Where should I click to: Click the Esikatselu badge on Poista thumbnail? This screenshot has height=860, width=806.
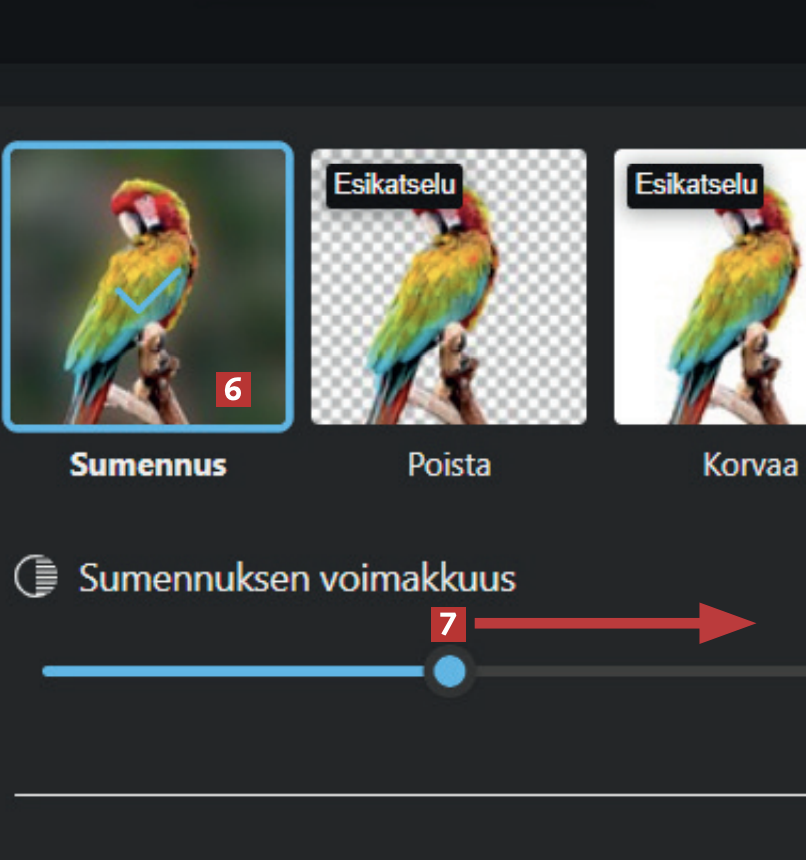(x=394, y=185)
